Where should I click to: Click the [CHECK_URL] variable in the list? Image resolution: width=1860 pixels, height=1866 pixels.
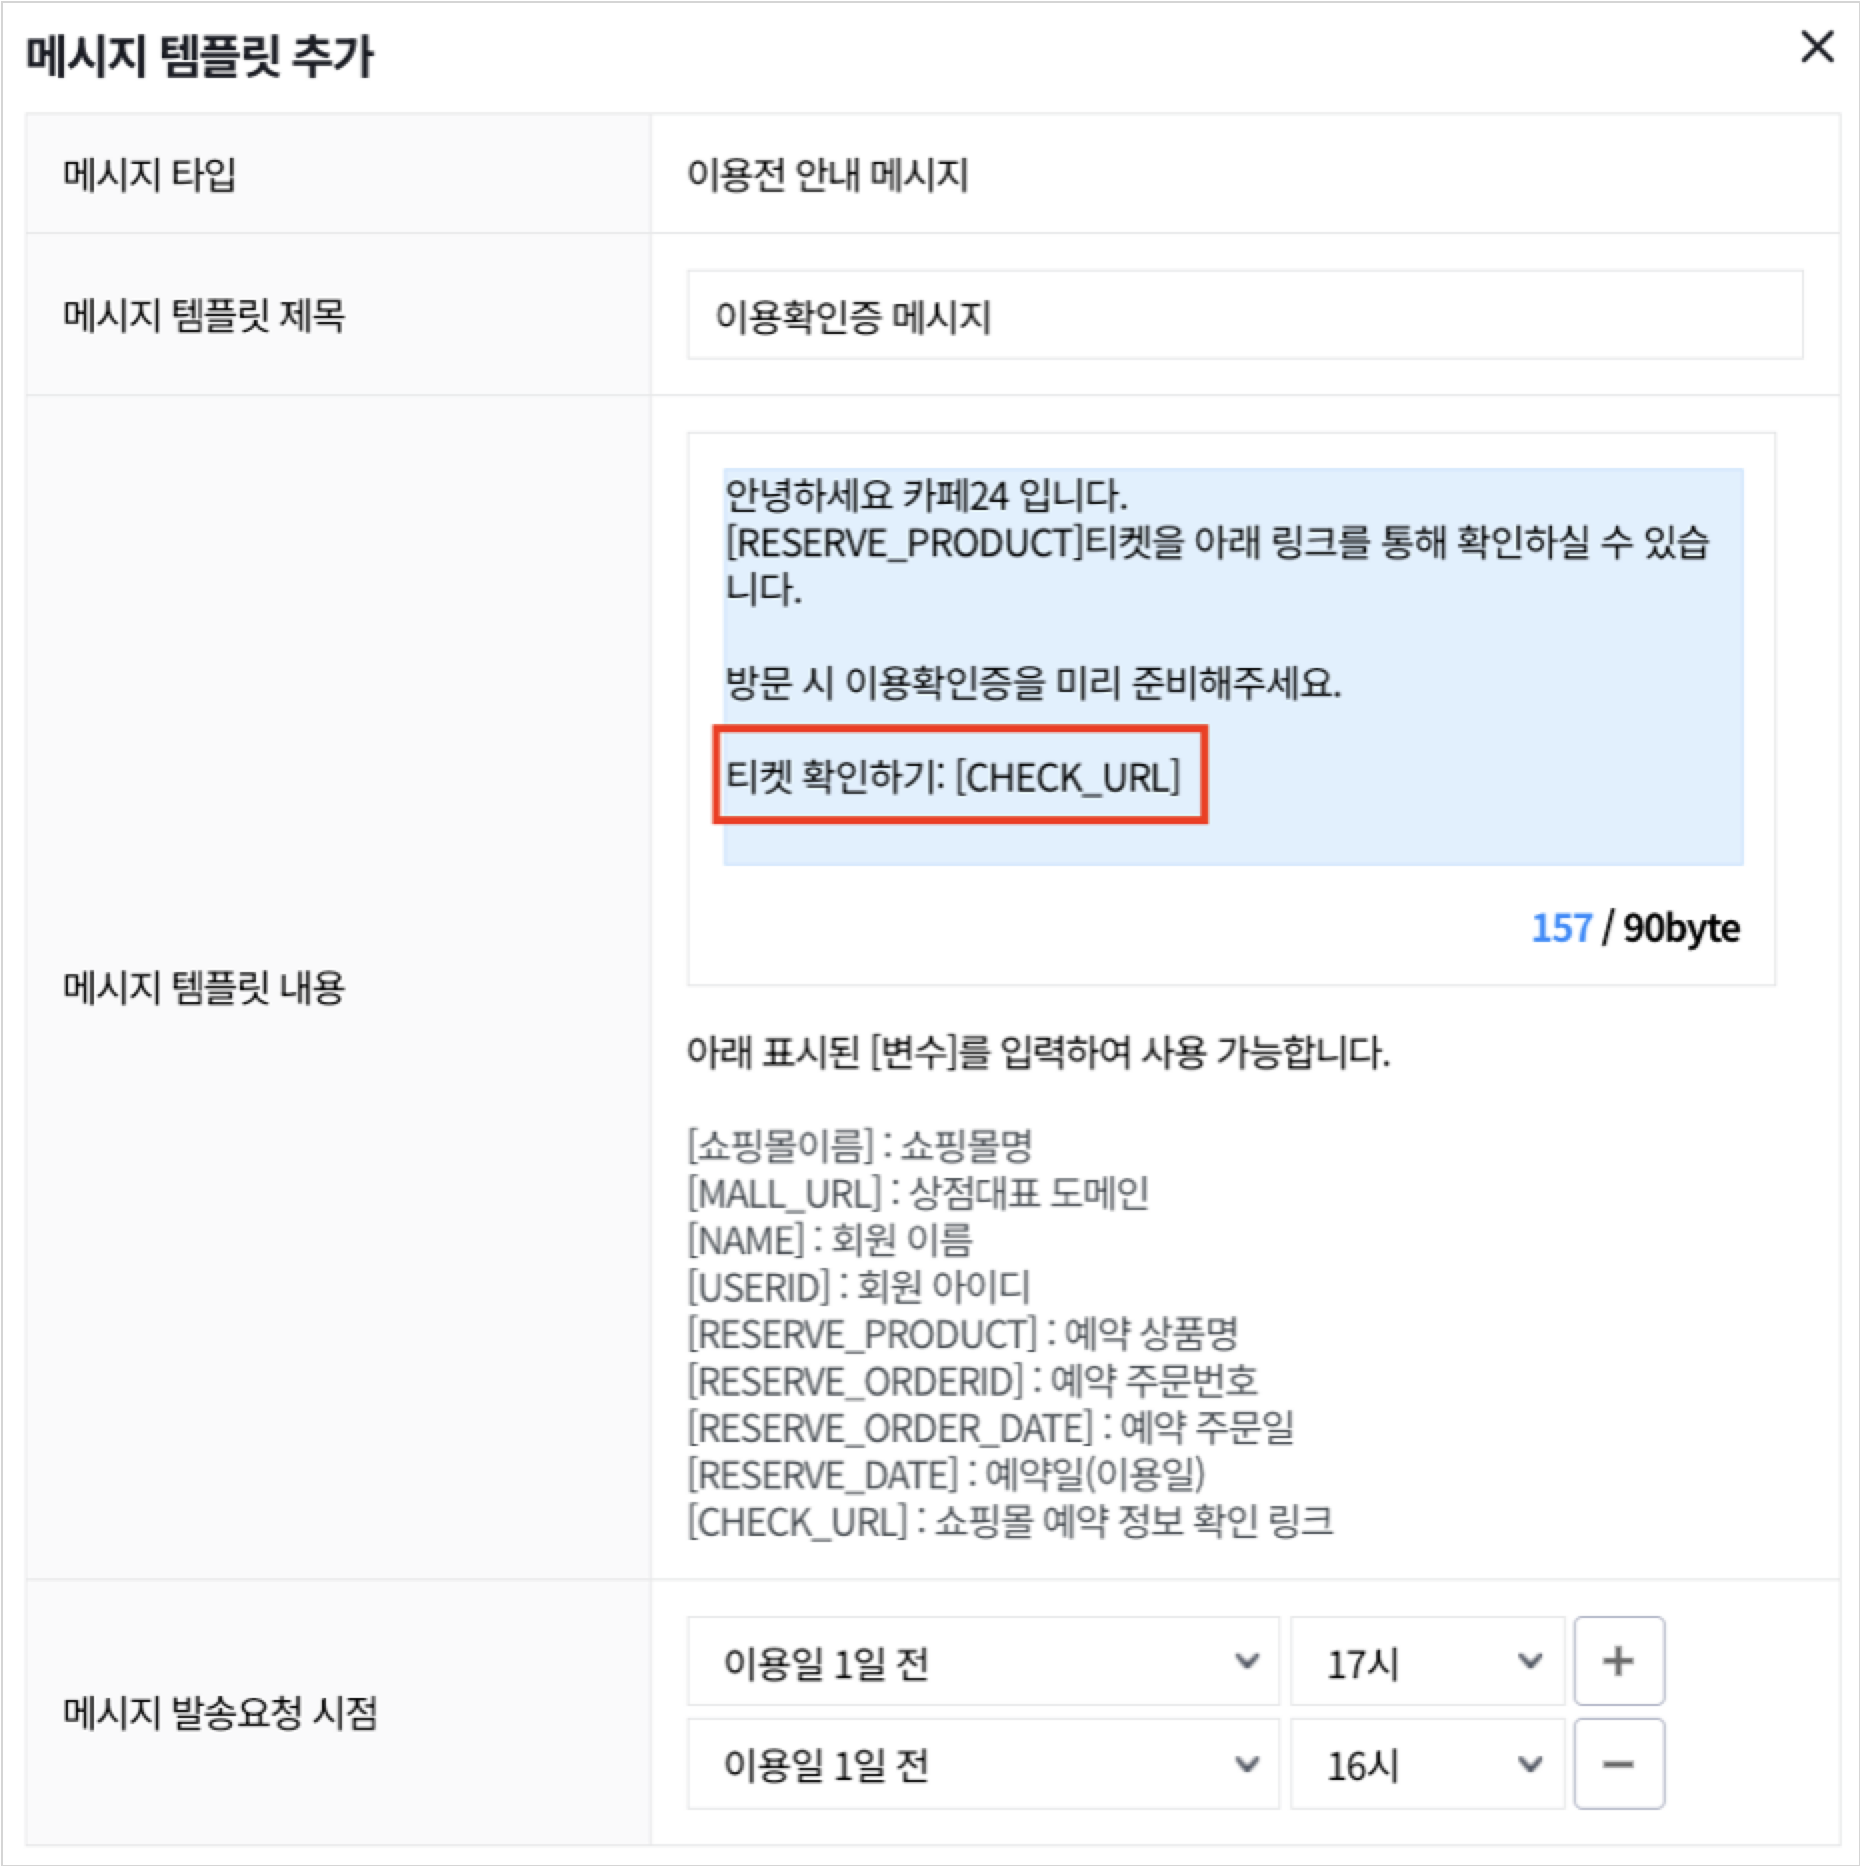click(x=1010, y=1521)
